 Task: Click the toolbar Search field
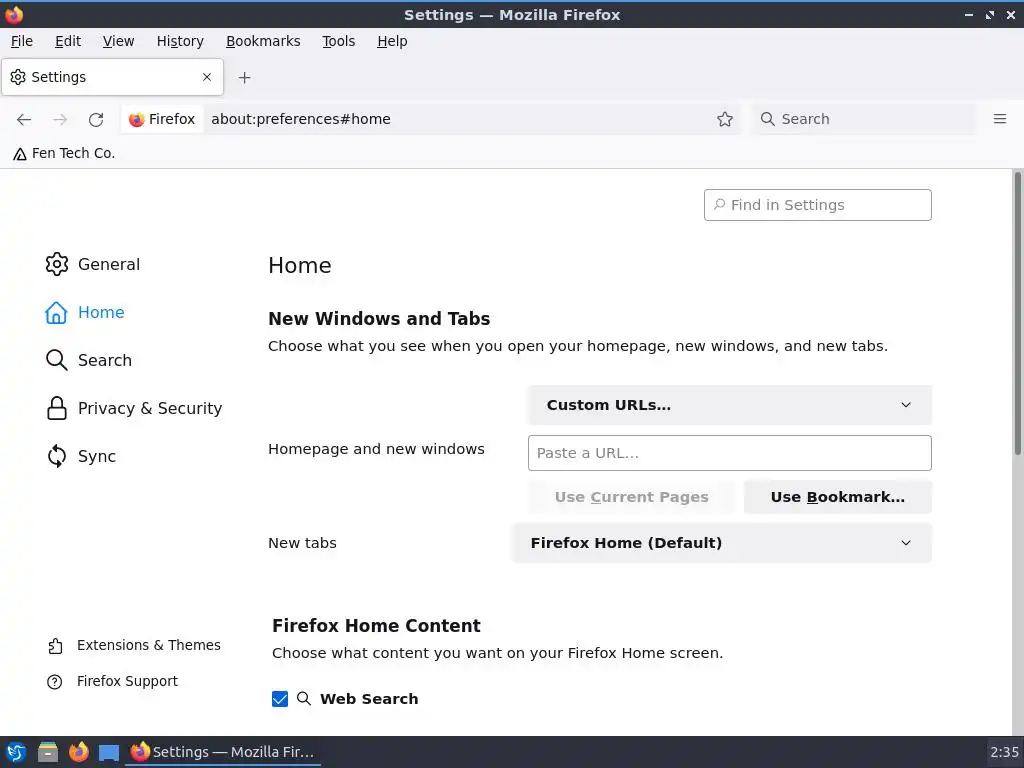click(863, 119)
